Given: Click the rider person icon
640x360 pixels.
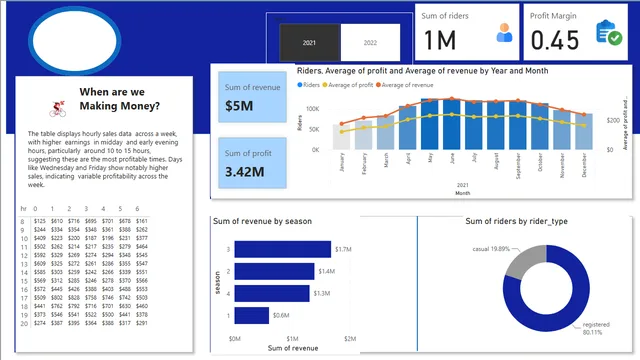Looking at the screenshot, I should [504, 33].
